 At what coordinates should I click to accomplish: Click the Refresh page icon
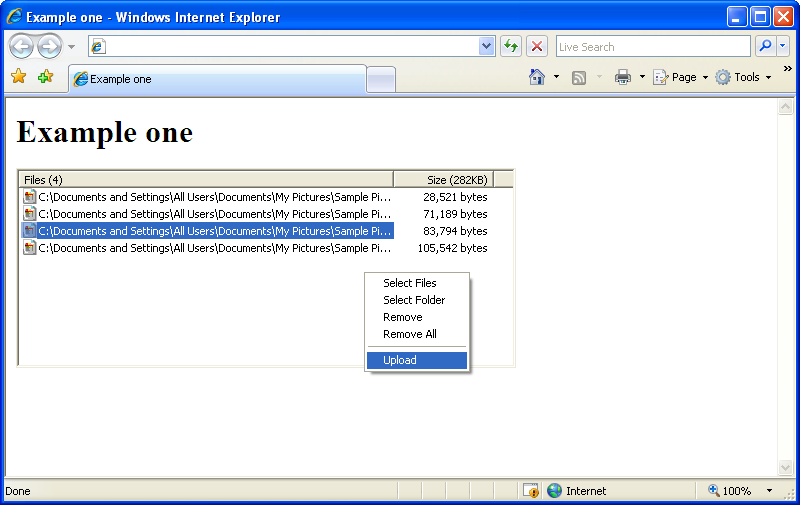point(511,46)
